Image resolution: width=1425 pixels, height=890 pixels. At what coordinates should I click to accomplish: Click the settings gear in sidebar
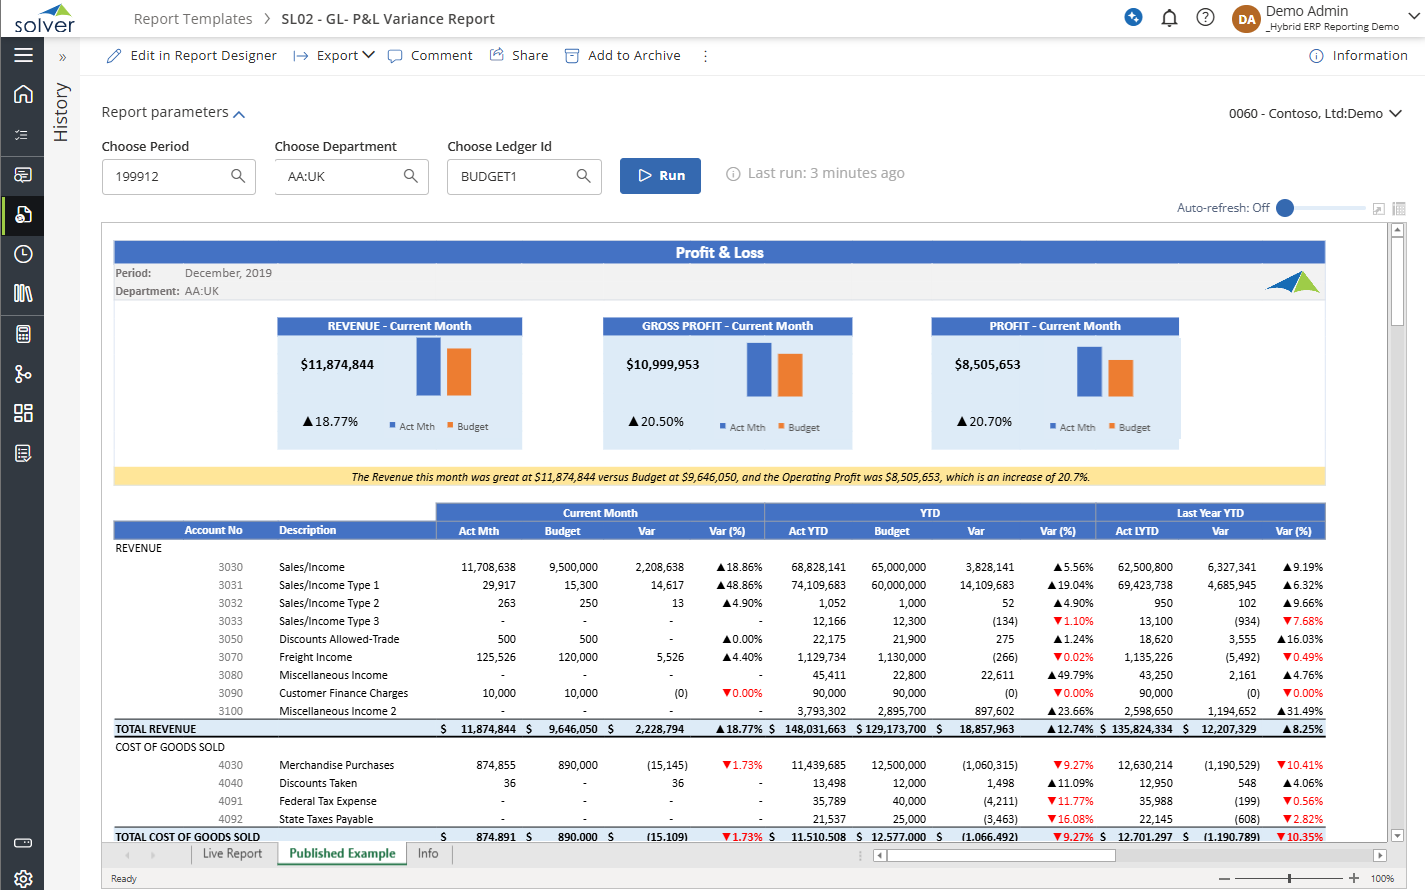pos(23,878)
